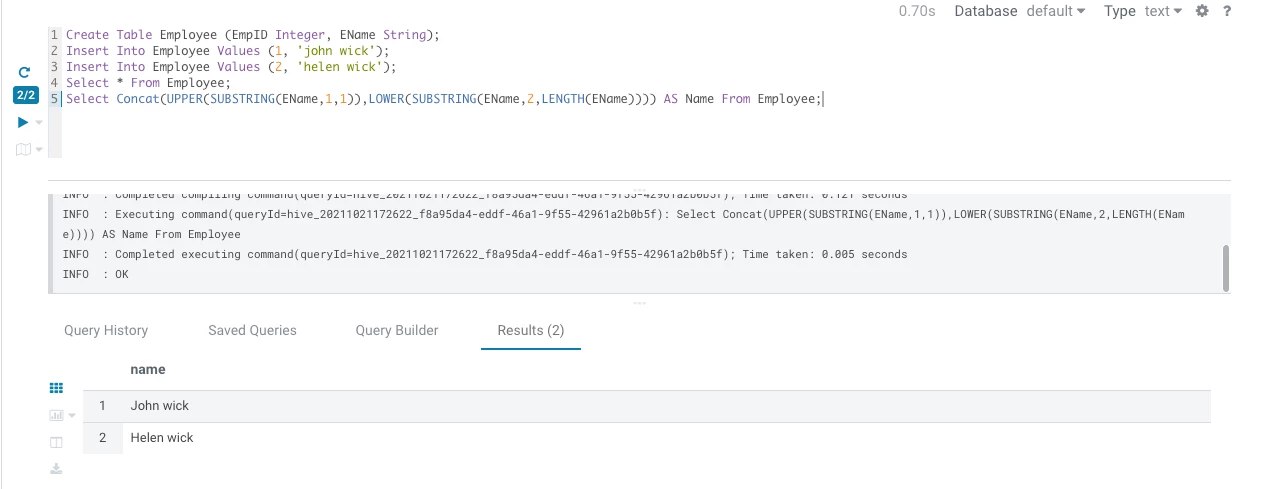This screenshot has height=489, width=1282.
Task: Show results in grid view icon
Action: pos(56,388)
